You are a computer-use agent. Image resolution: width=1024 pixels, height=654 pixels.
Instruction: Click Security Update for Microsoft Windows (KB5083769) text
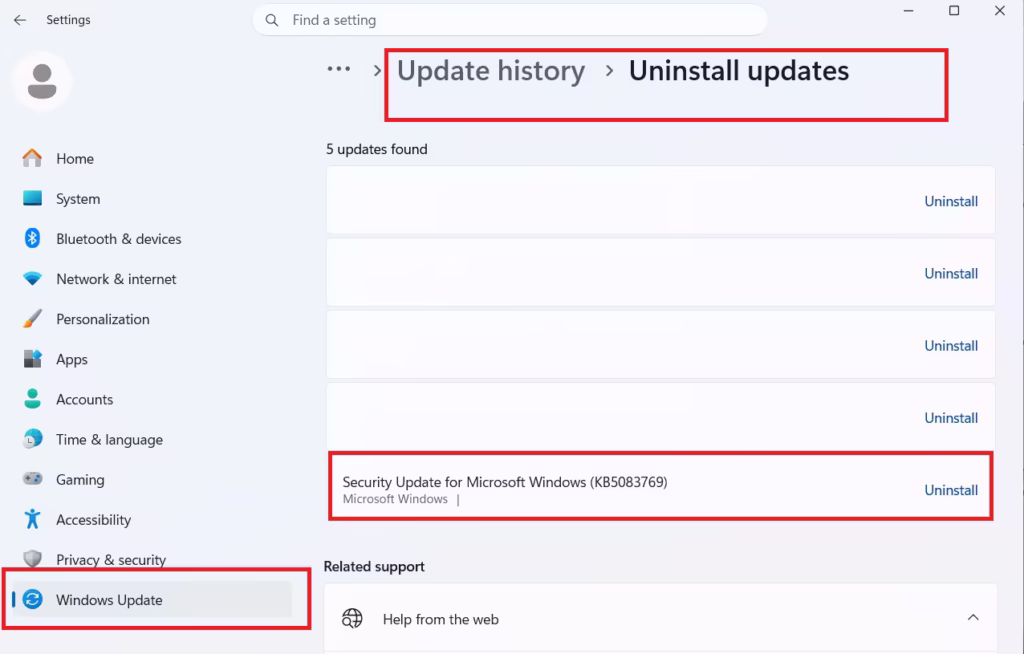click(505, 482)
